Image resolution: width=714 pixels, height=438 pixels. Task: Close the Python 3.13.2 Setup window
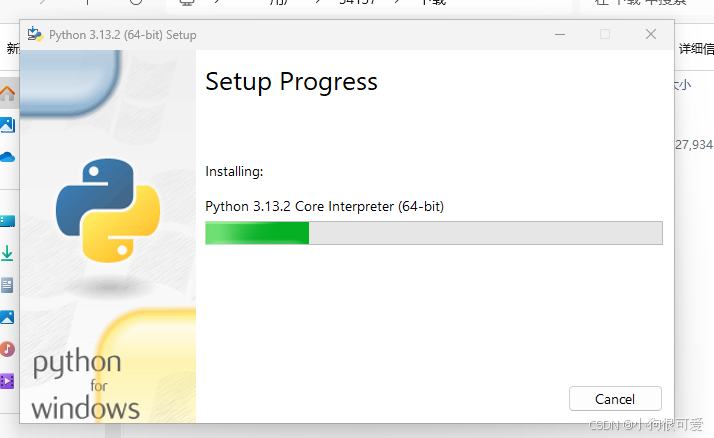pyautogui.click(x=651, y=34)
